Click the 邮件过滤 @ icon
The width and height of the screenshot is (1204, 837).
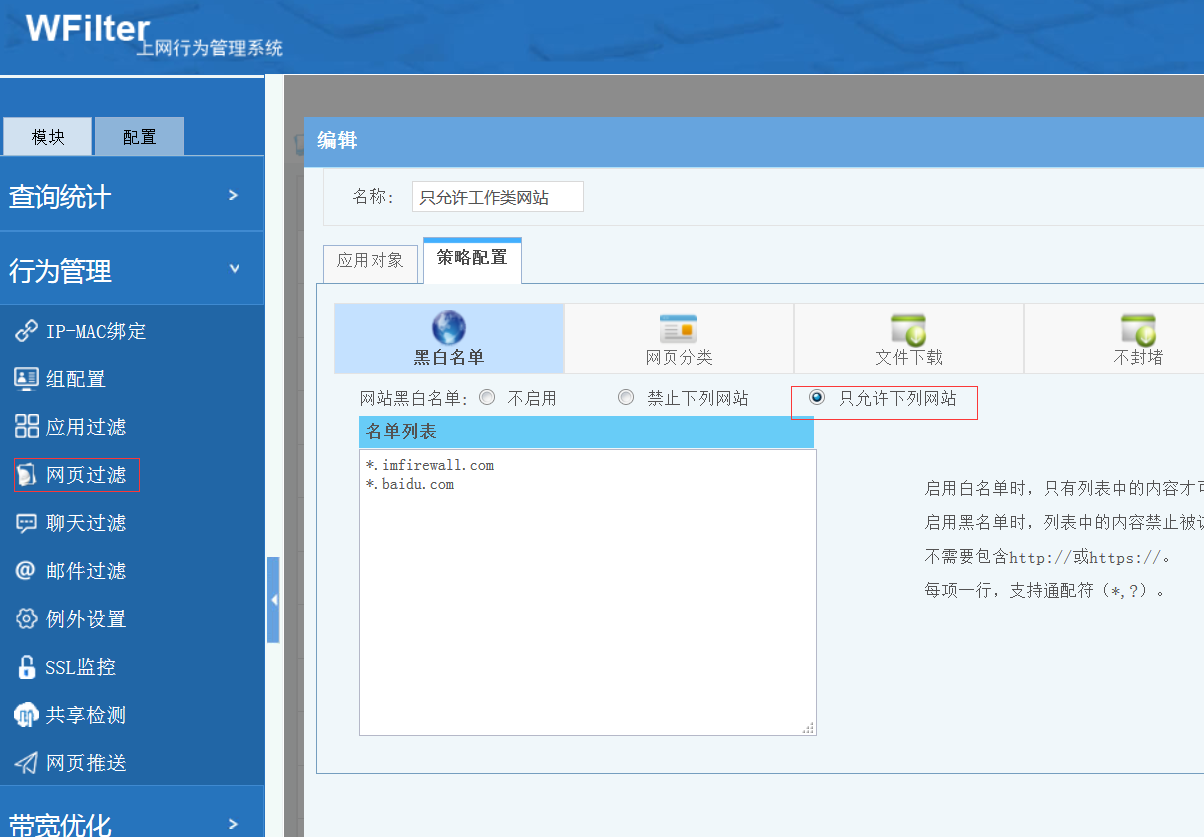[x=26, y=571]
